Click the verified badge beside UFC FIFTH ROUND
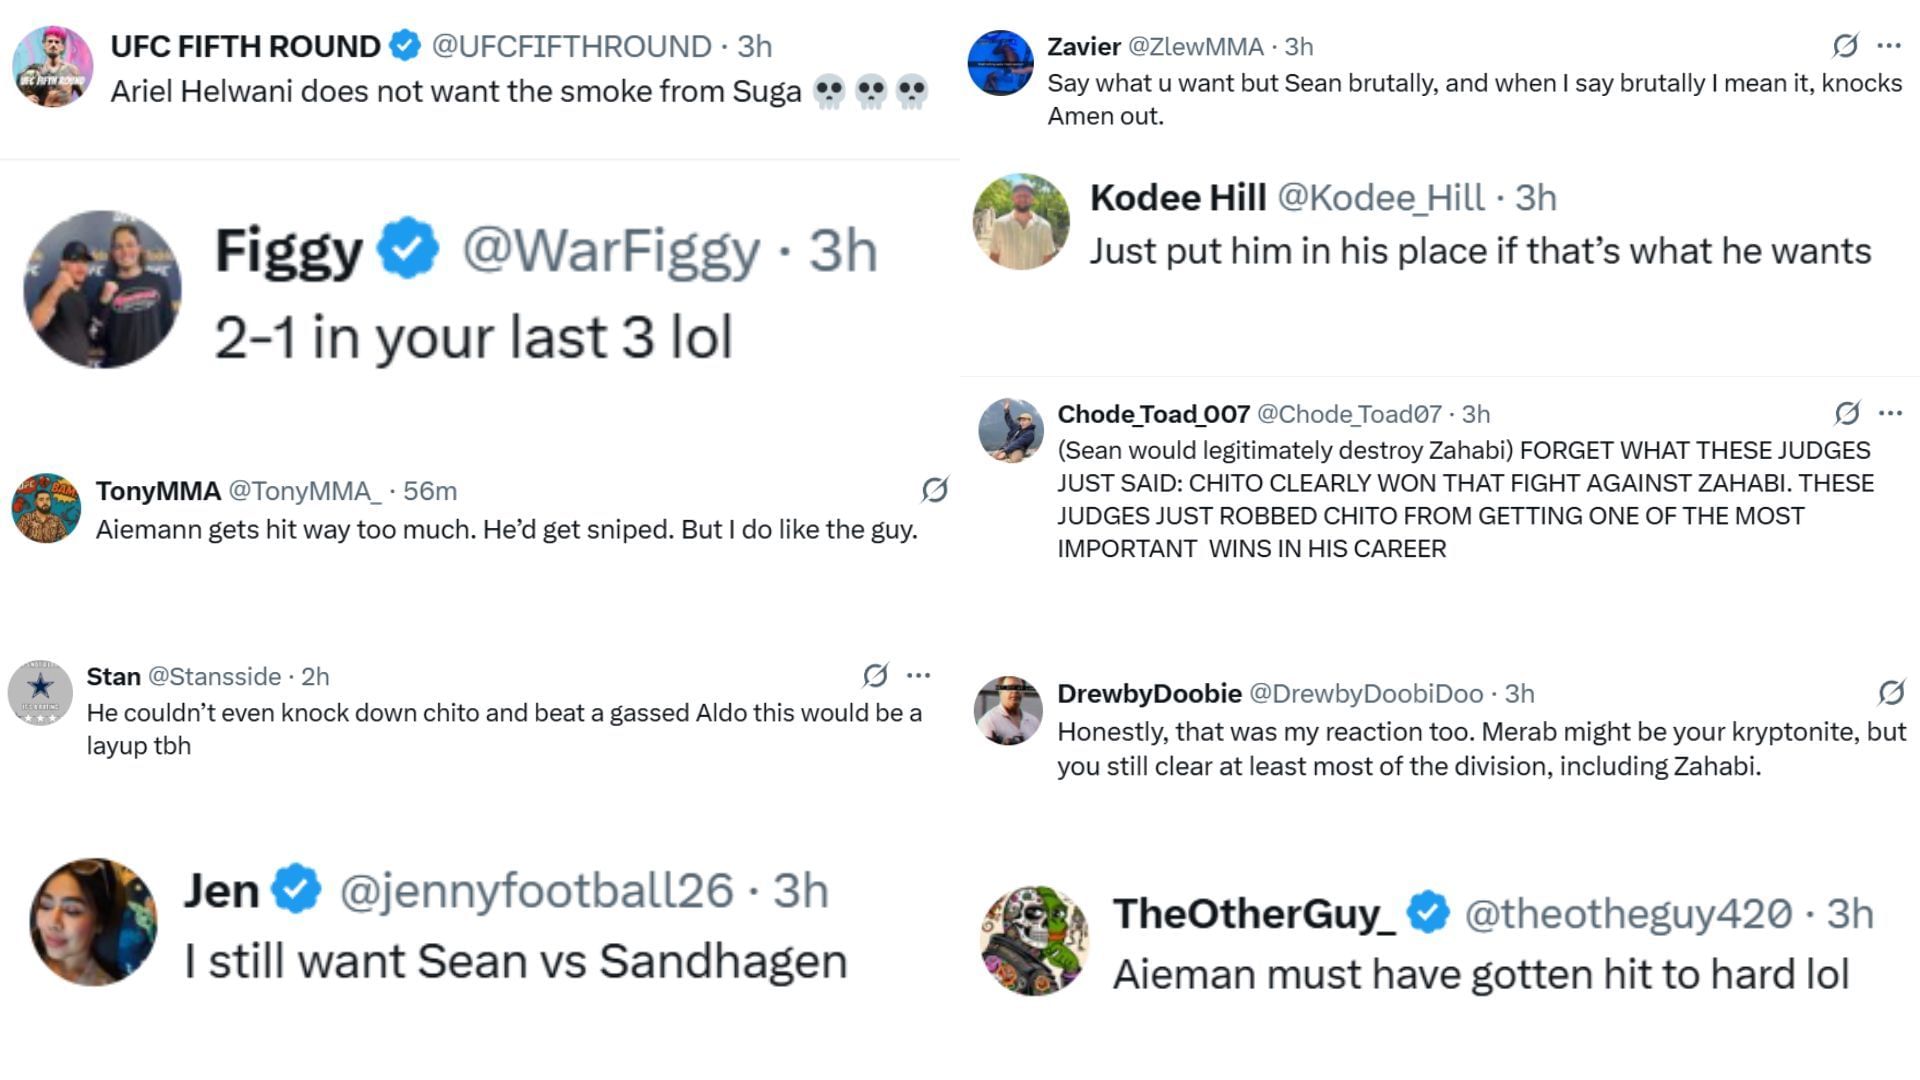The width and height of the screenshot is (1920, 1080). (405, 45)
